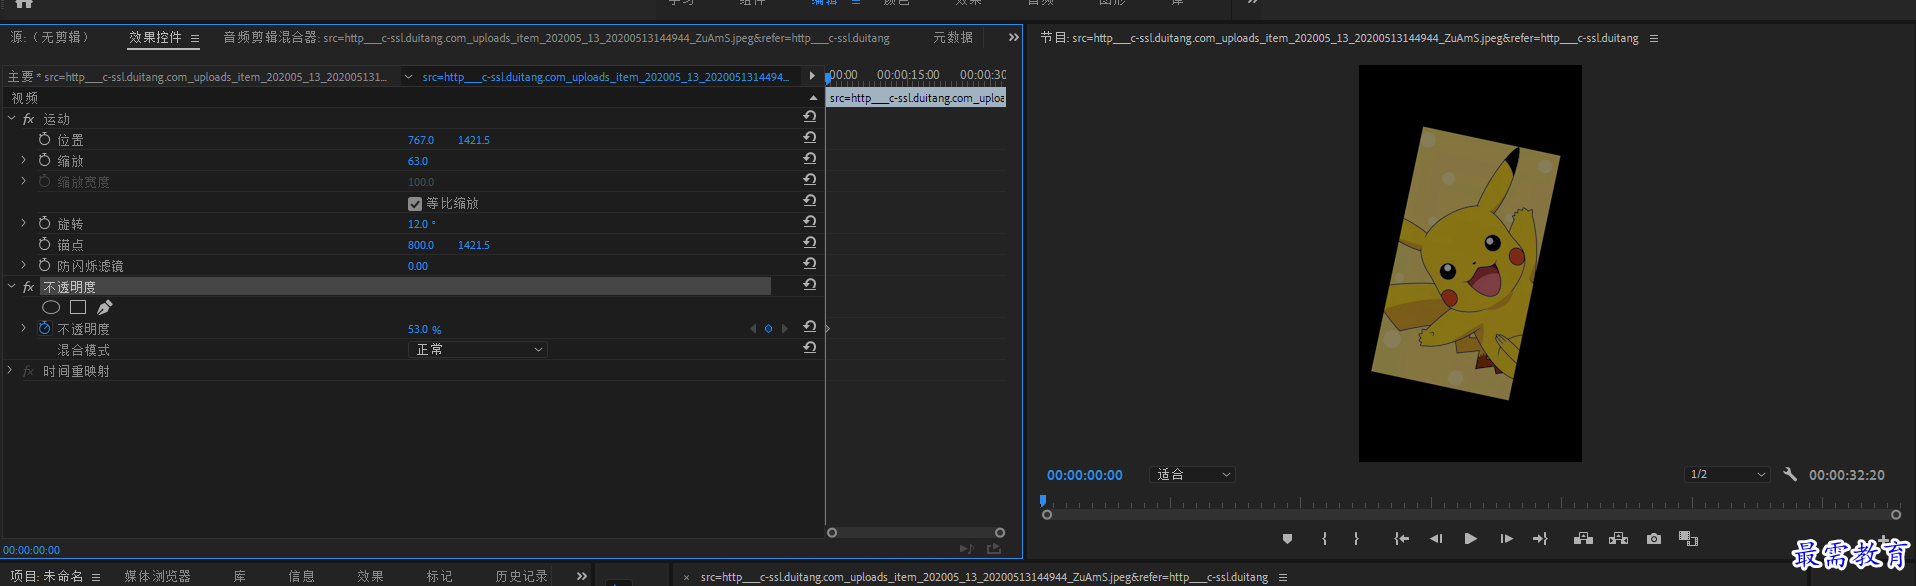Show hidden source panel tabs overflow
This screenshot has height=586, width=1916.
pos(1013,38)
